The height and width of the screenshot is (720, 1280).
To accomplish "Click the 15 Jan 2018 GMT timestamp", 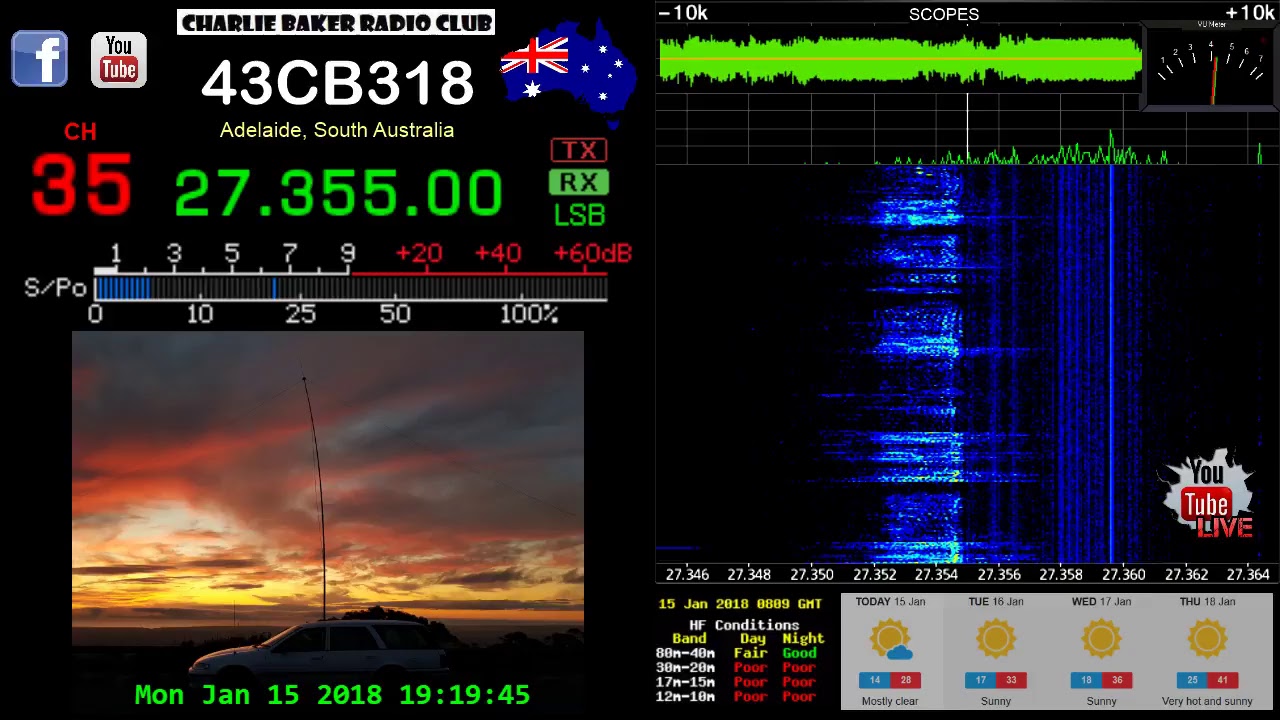I will [740, 604].
